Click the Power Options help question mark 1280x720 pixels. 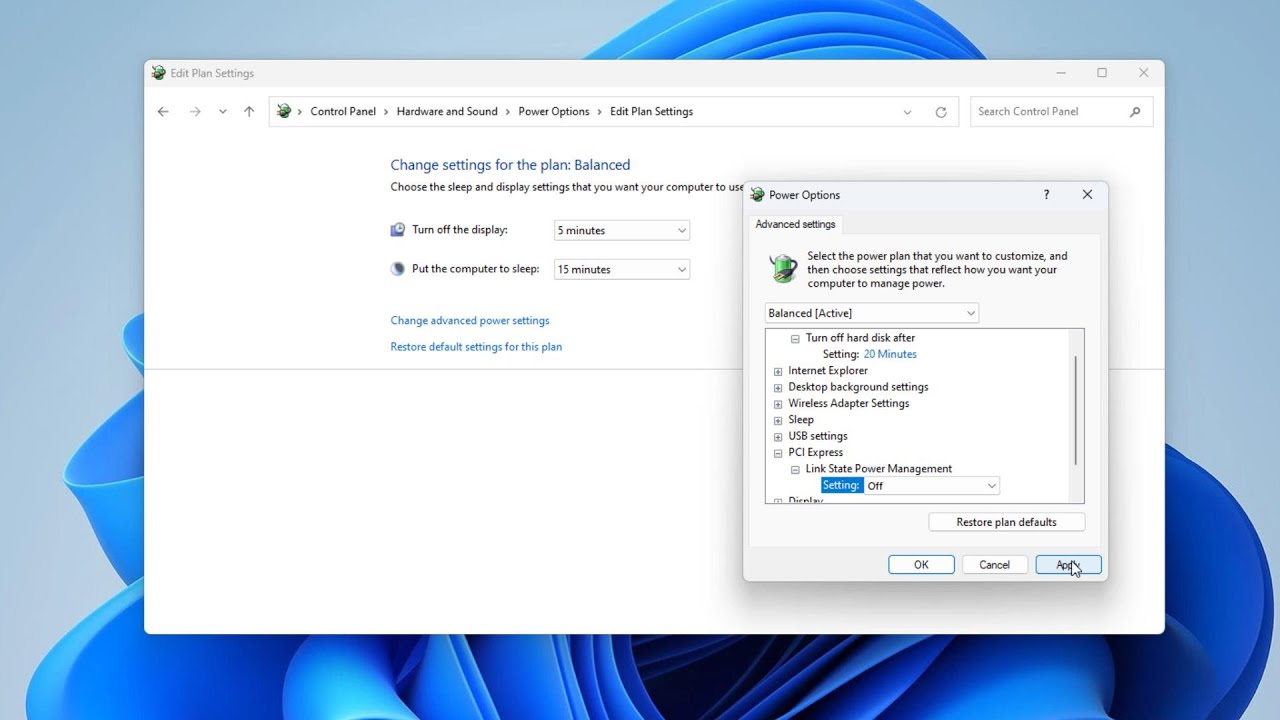[x=1046, y=195]
